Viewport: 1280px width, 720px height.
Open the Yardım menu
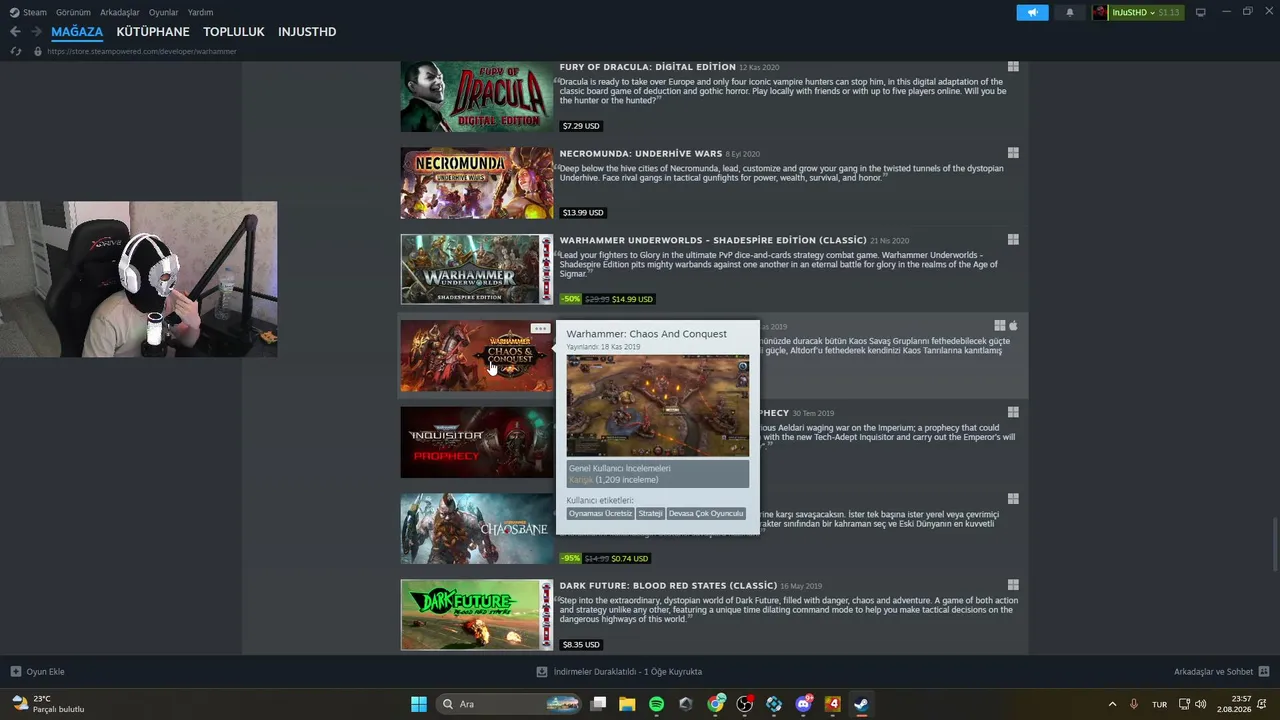click(200, 12)
